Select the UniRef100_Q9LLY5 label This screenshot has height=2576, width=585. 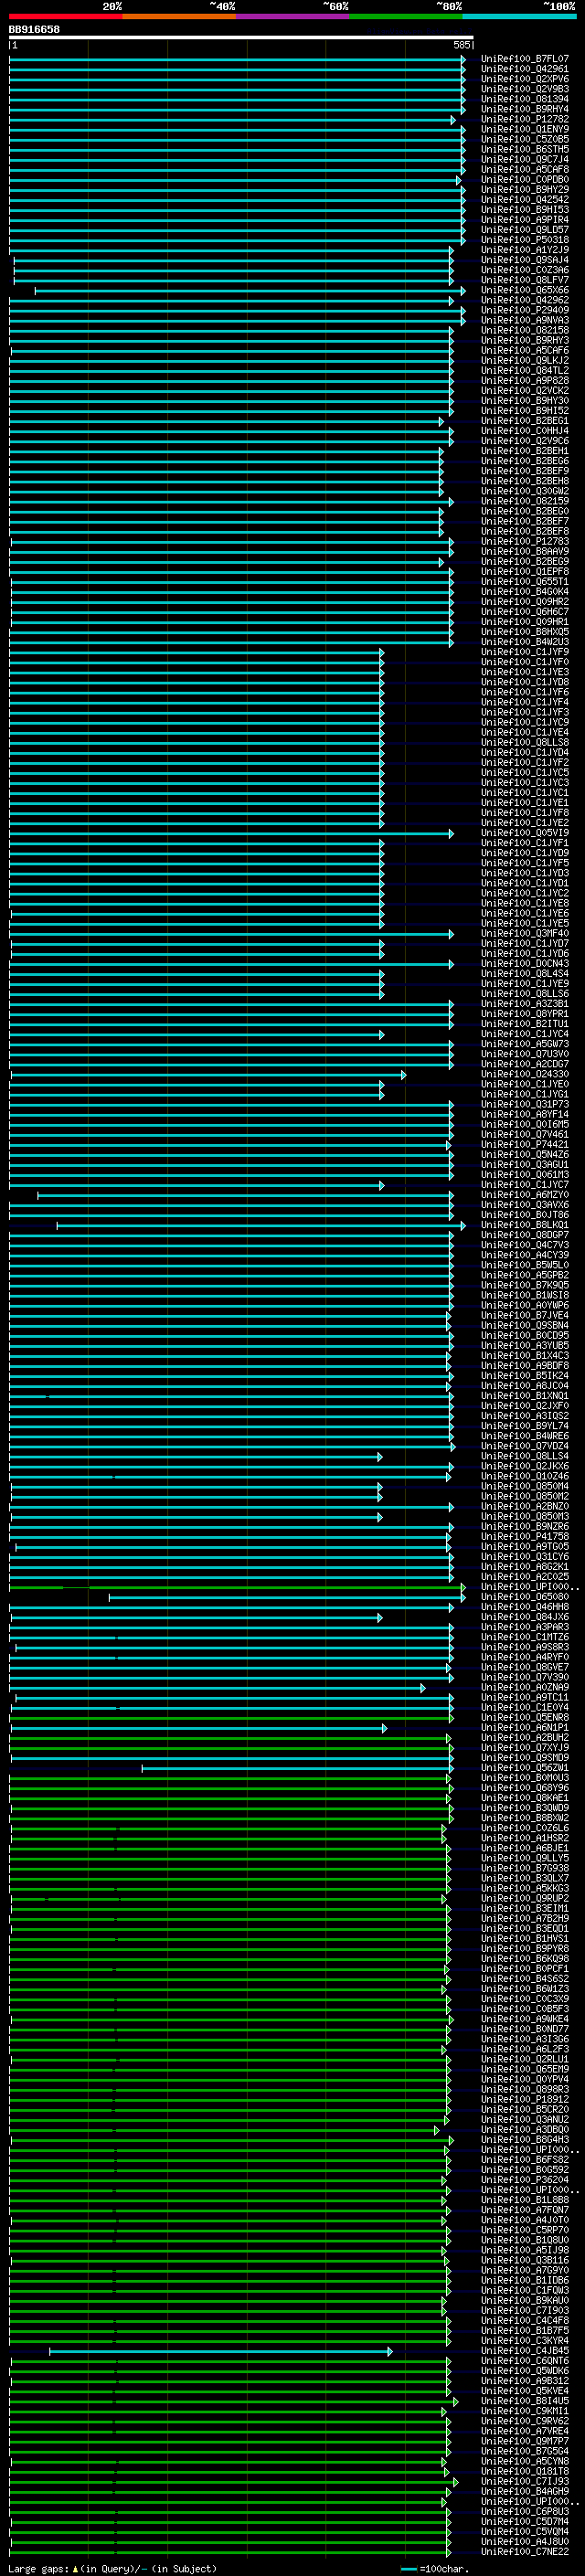pos(524,1858)
